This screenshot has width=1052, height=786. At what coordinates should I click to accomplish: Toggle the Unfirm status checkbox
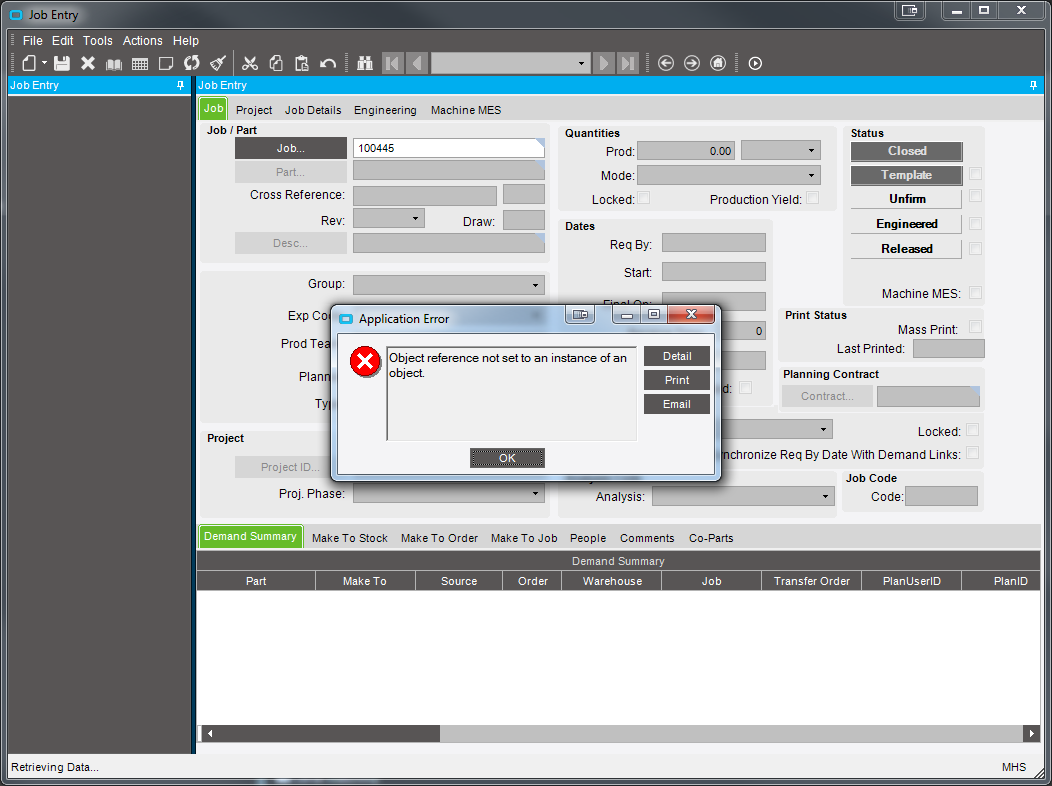click(x=976, y=196)
